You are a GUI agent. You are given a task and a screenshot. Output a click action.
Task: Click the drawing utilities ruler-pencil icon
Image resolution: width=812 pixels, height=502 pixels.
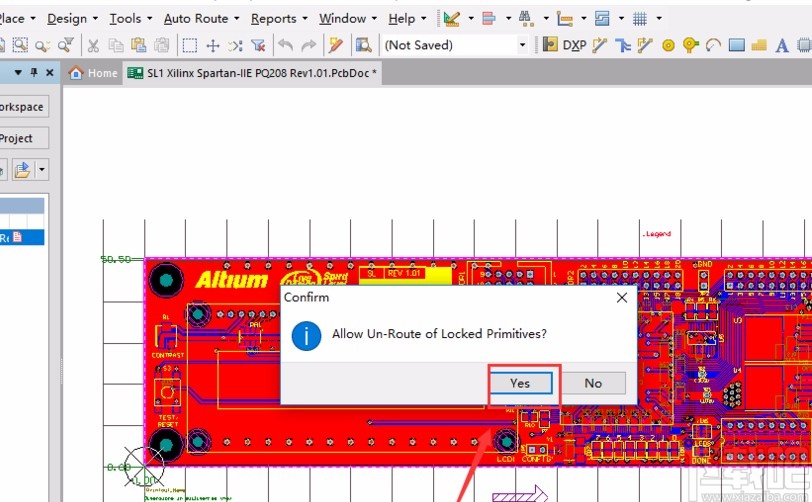point(452,19)
